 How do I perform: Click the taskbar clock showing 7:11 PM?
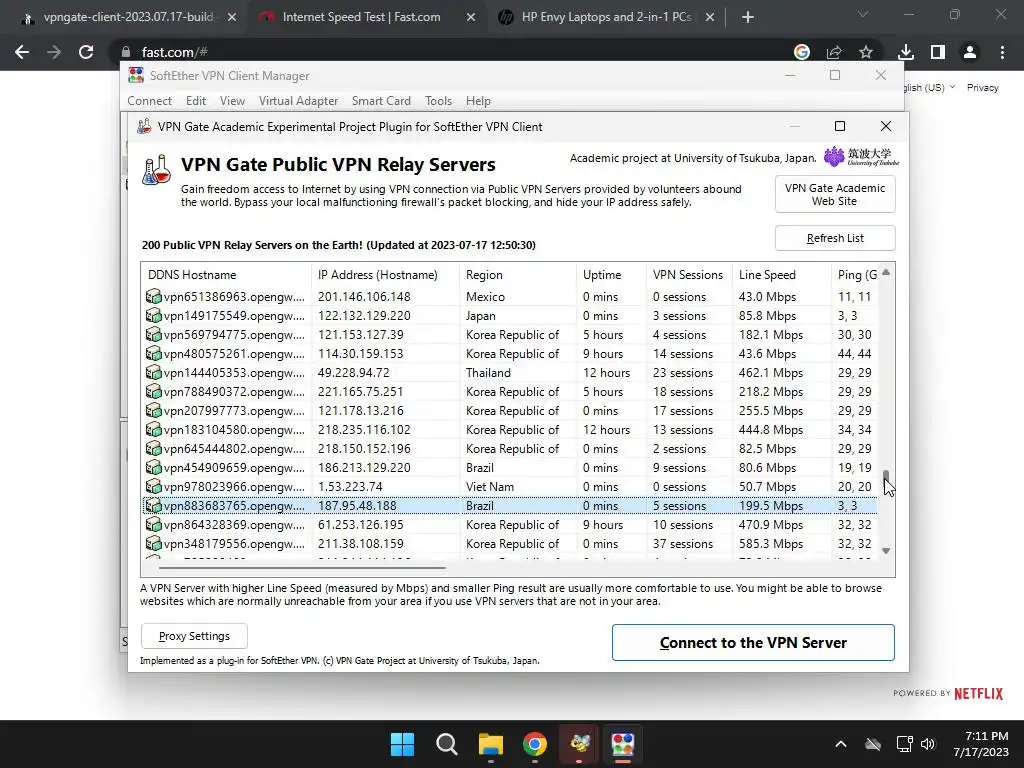[980, 744]
